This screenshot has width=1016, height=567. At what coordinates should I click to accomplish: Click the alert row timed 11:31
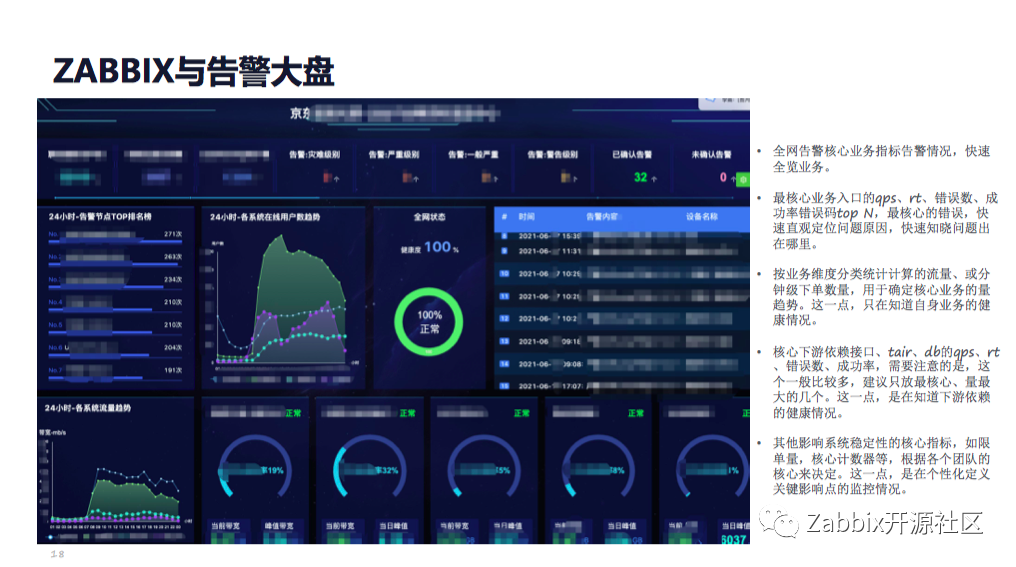point(621,251)
